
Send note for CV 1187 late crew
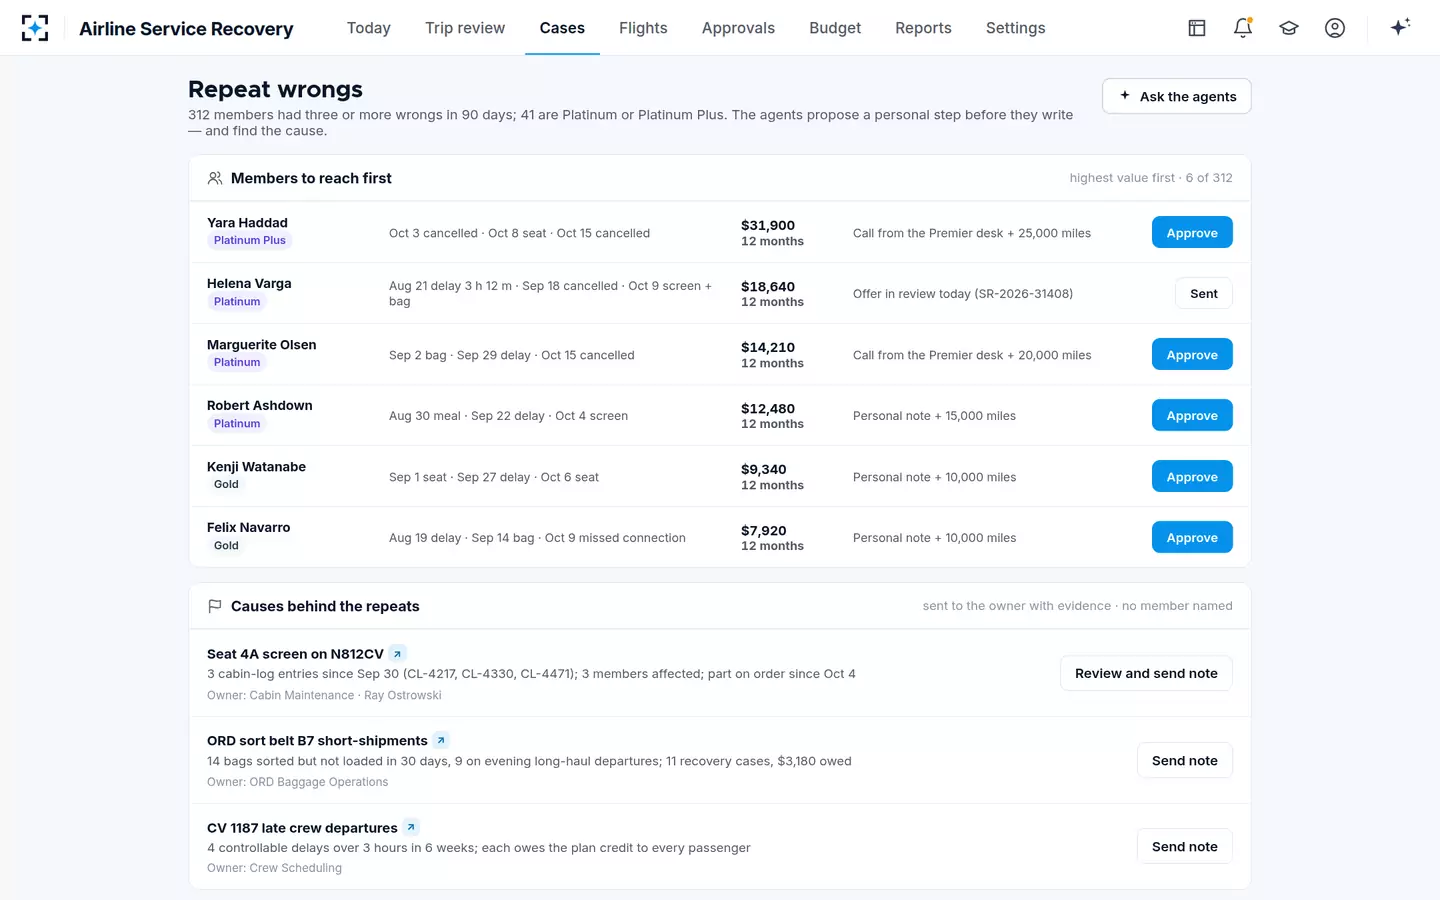tap(1185, 847)
